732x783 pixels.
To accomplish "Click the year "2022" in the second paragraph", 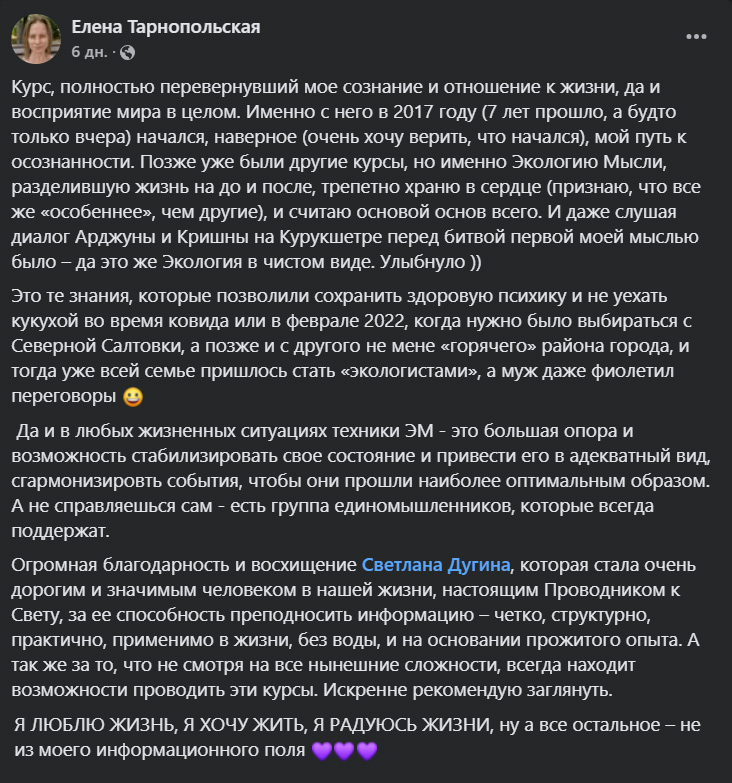I will tap(384, 321).
